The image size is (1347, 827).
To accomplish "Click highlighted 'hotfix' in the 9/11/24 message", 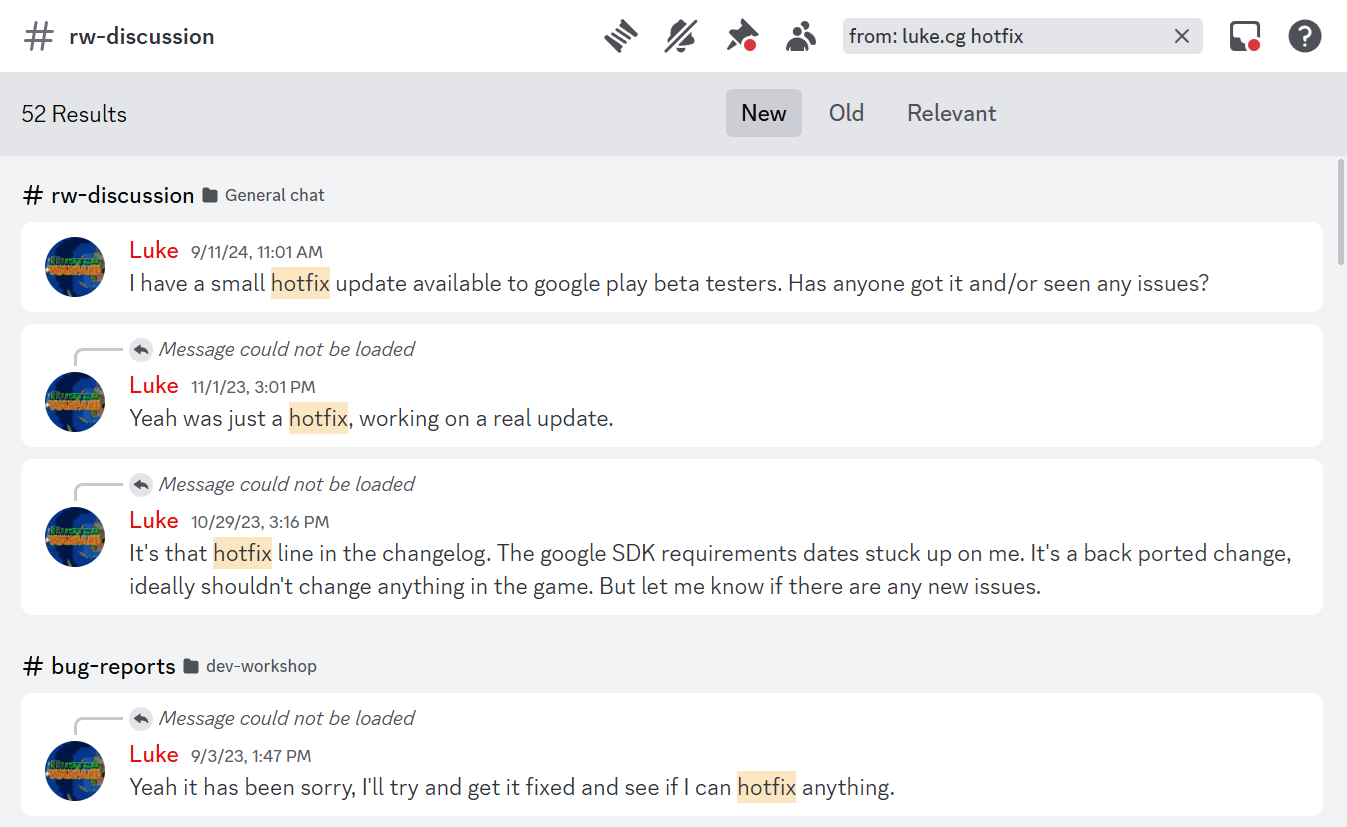I will coord(300,283).
